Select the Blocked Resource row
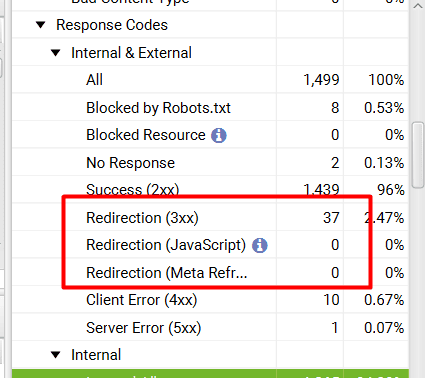The height and width of the screenshot is (378, 425). point(210,135)
